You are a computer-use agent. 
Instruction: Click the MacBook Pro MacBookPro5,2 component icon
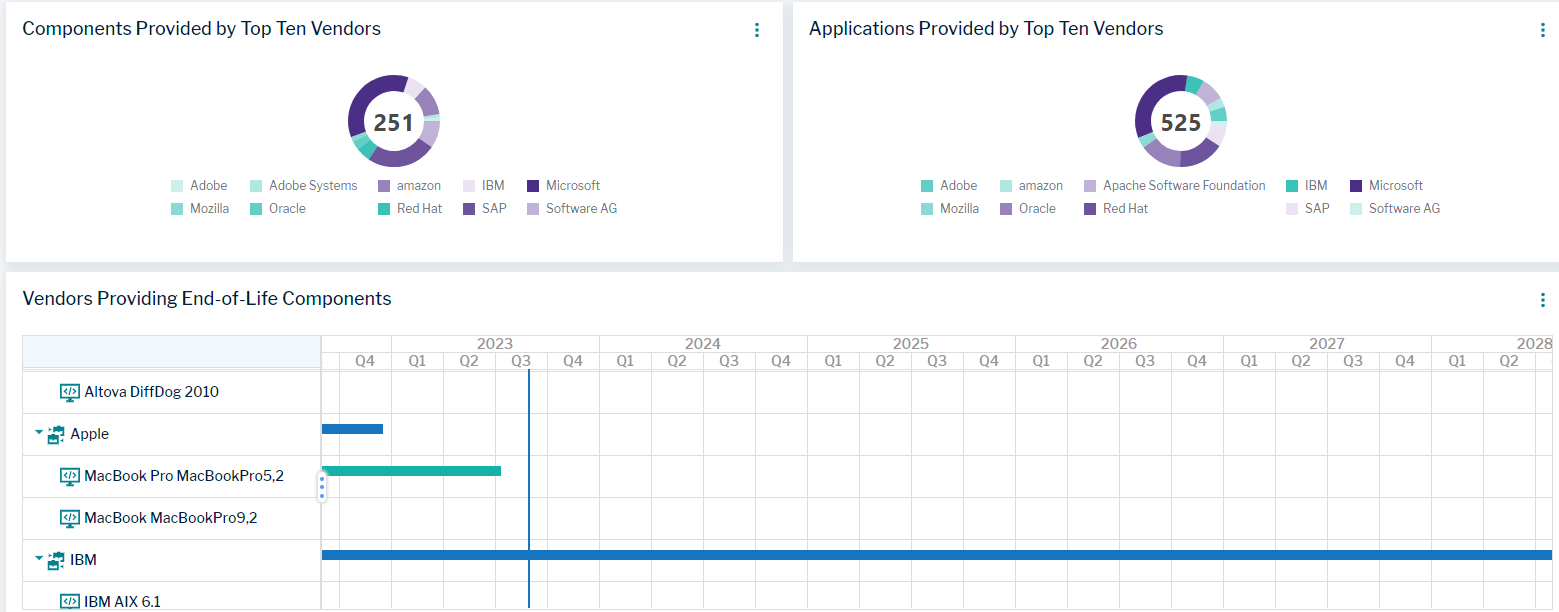69,476
